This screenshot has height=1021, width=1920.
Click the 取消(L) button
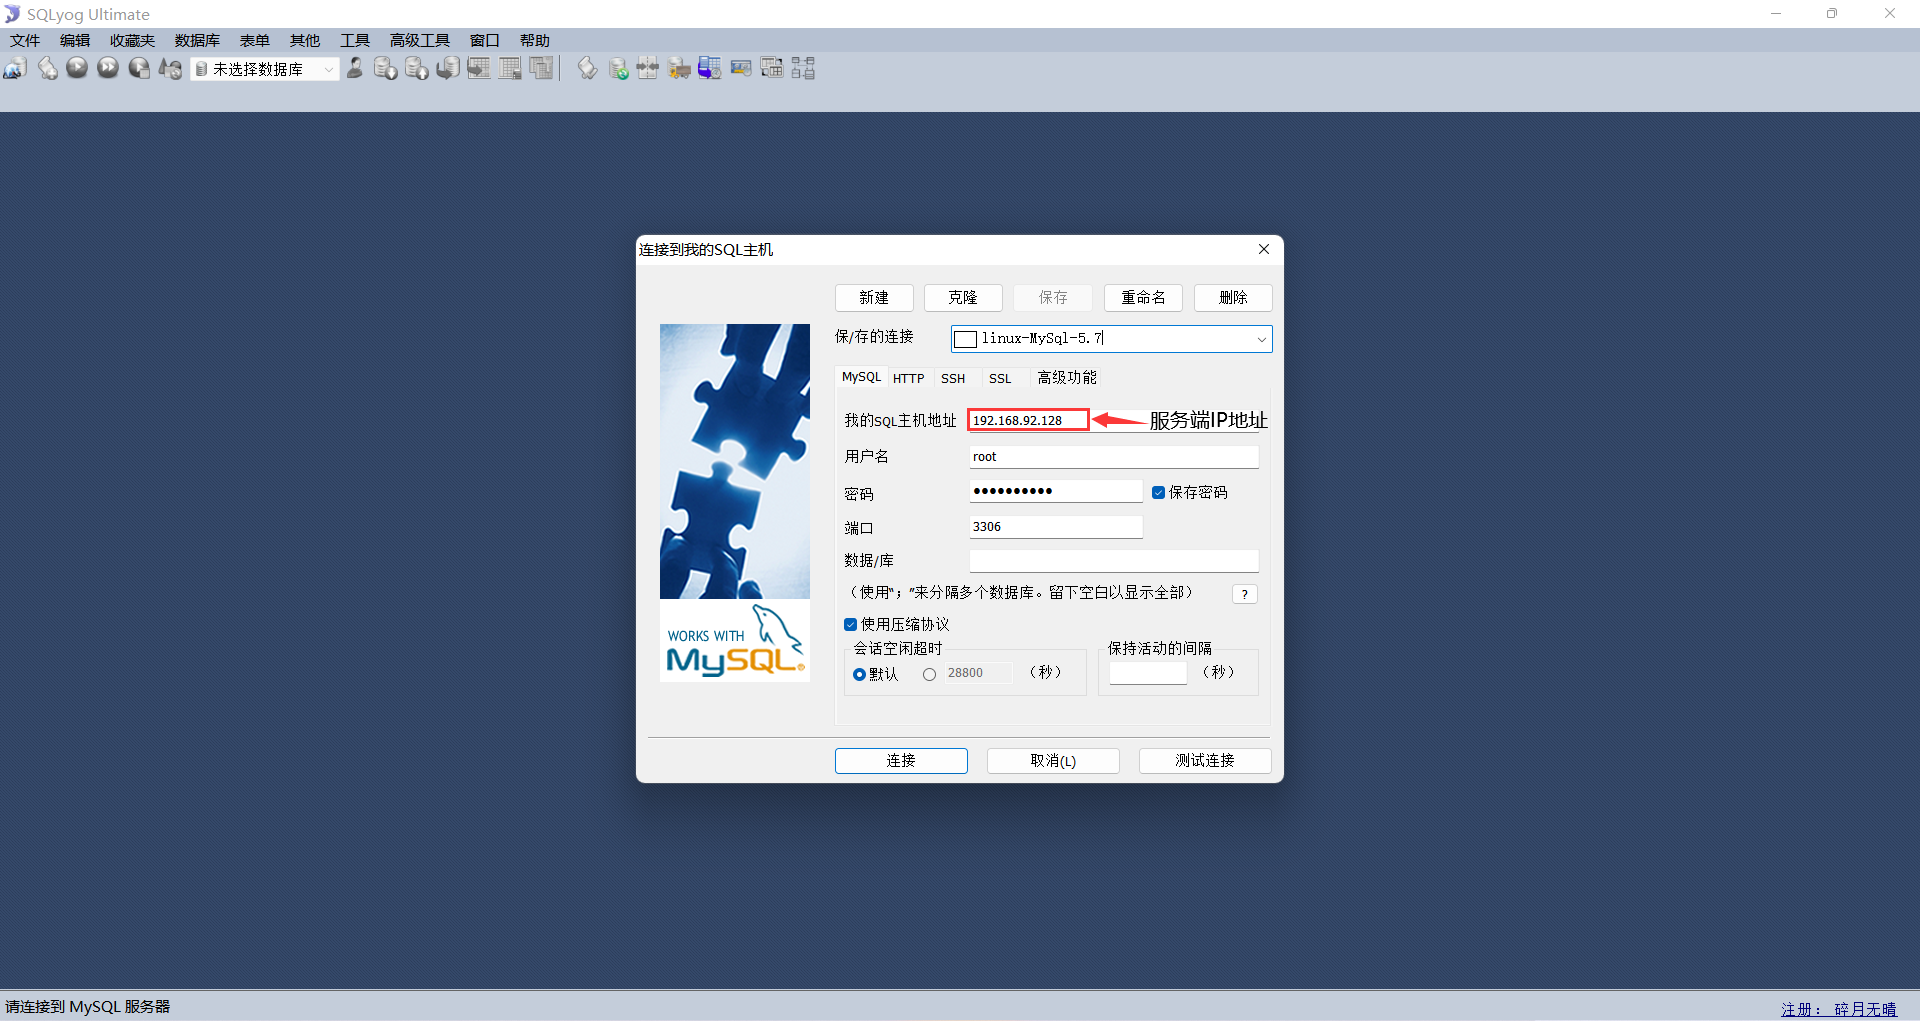tap(1053, 760)
